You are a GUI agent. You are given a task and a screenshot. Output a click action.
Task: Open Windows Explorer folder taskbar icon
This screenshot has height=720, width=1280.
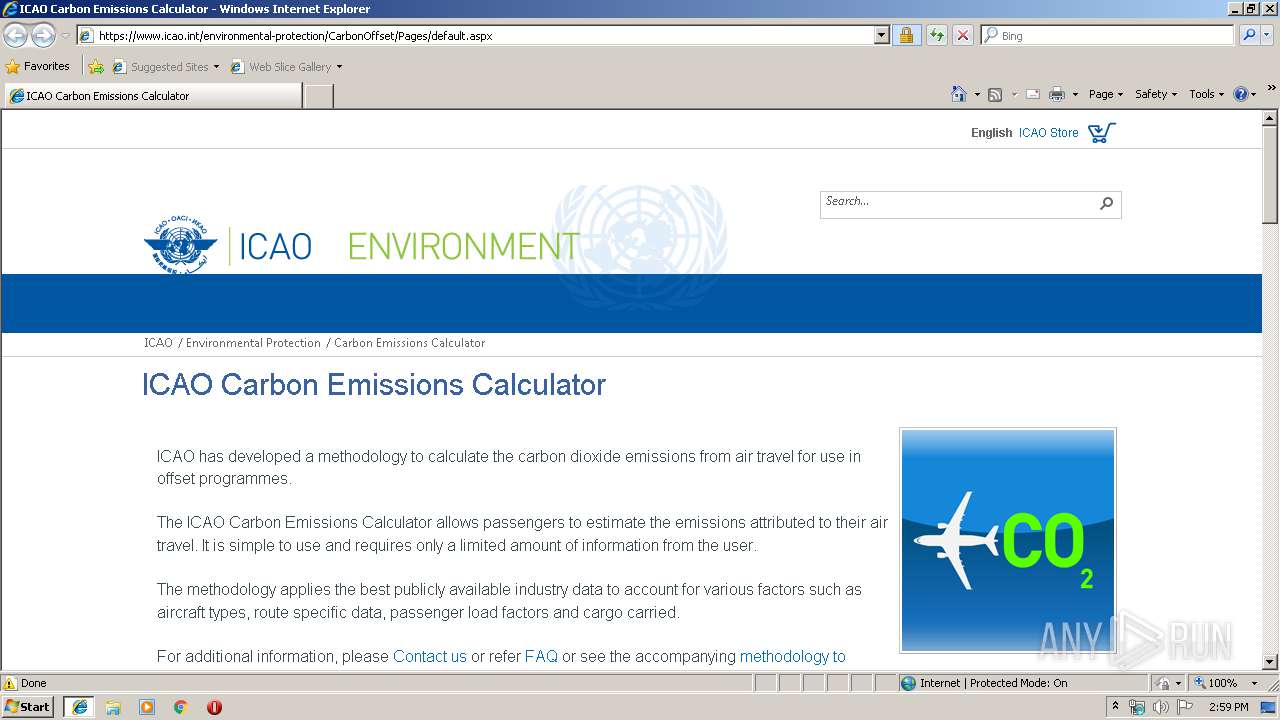coord(113,707)
